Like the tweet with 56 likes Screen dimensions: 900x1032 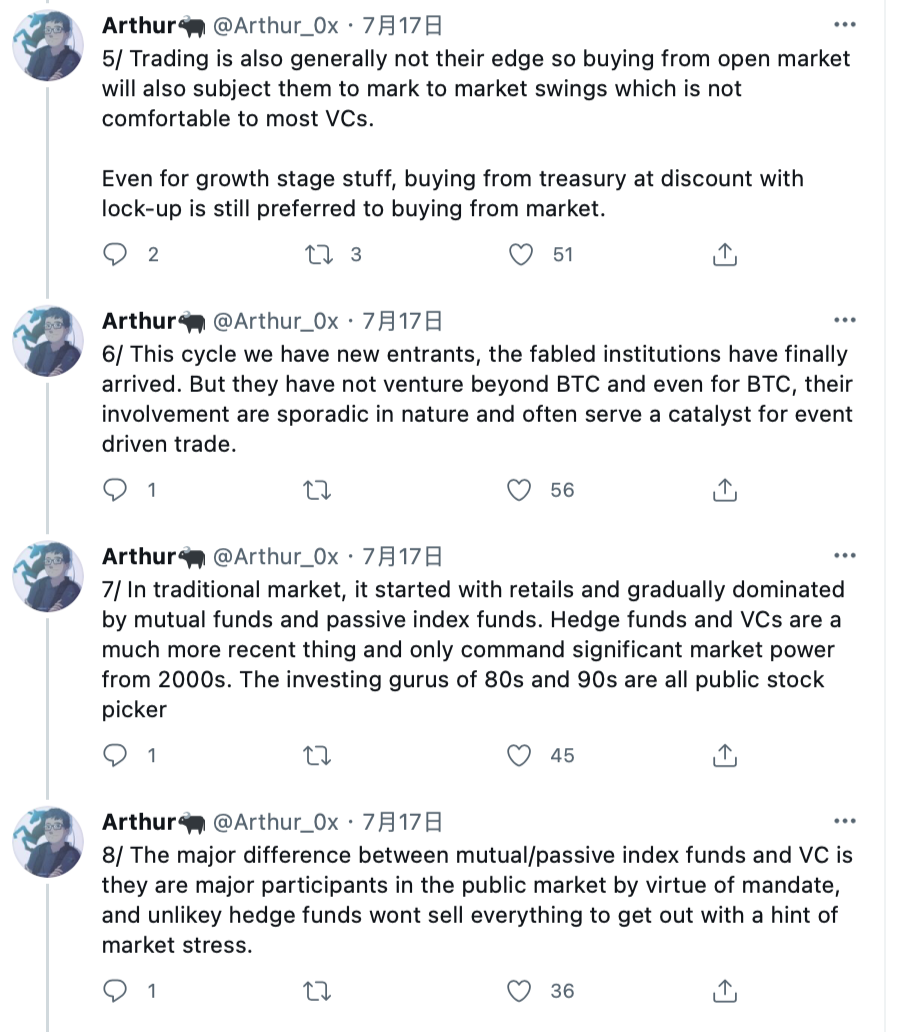tap(520, 490)
